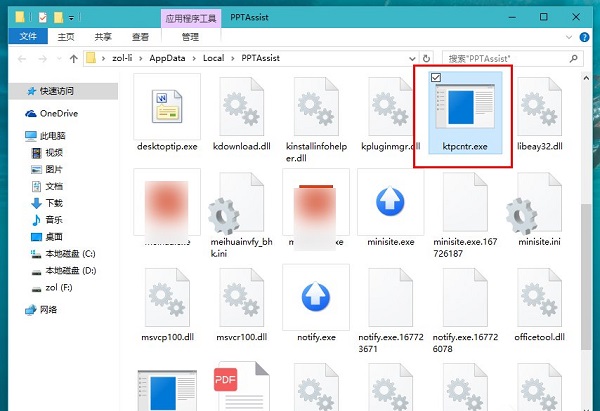Open the 文件 menu tab

point(28,36)
